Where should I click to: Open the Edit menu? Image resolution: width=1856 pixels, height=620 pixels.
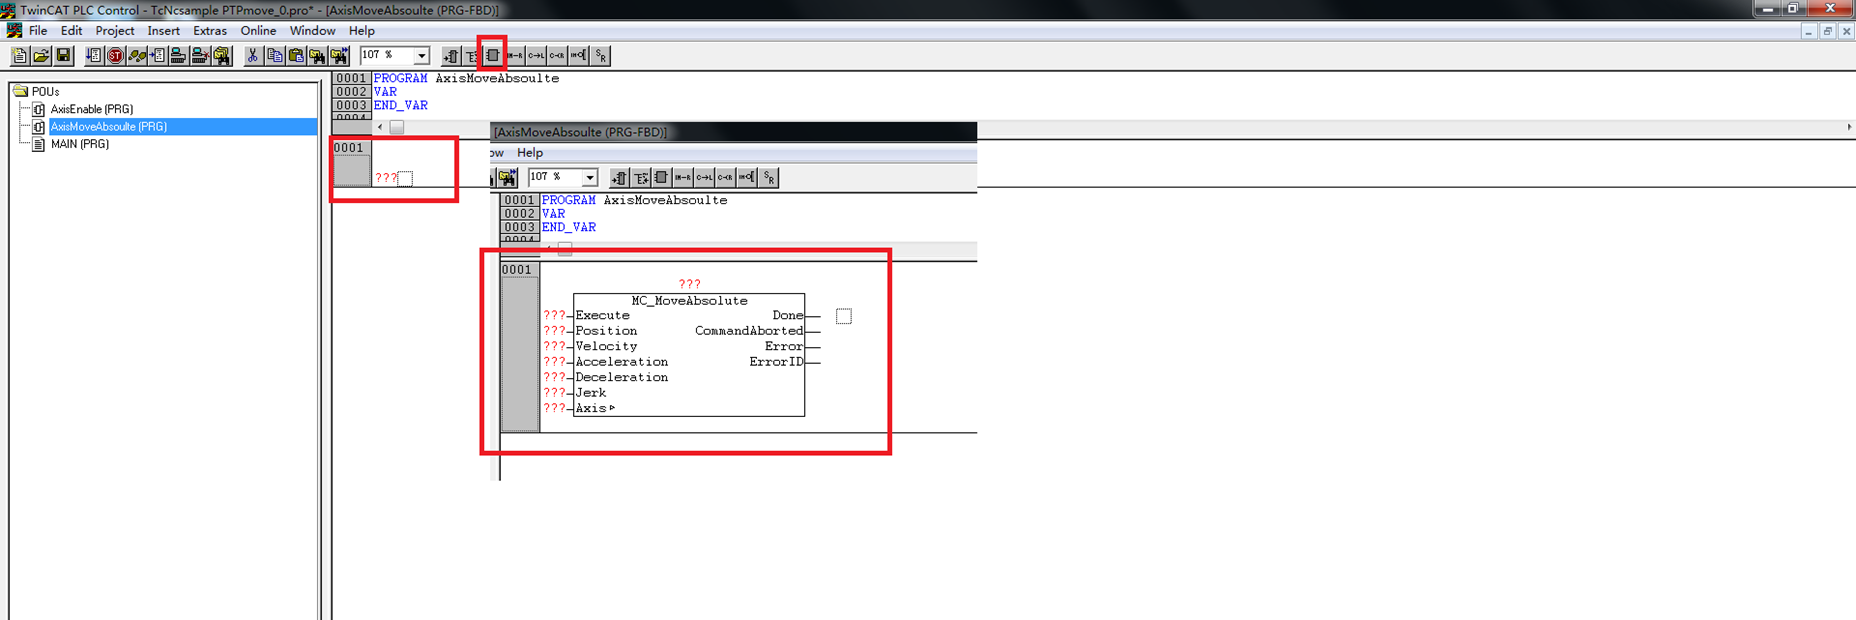(72, 31)
